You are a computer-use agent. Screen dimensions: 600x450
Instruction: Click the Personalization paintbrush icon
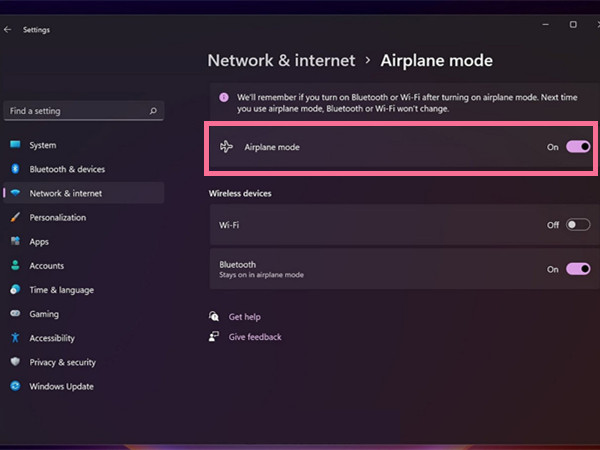pyautogui.click(x=15, y=217)
